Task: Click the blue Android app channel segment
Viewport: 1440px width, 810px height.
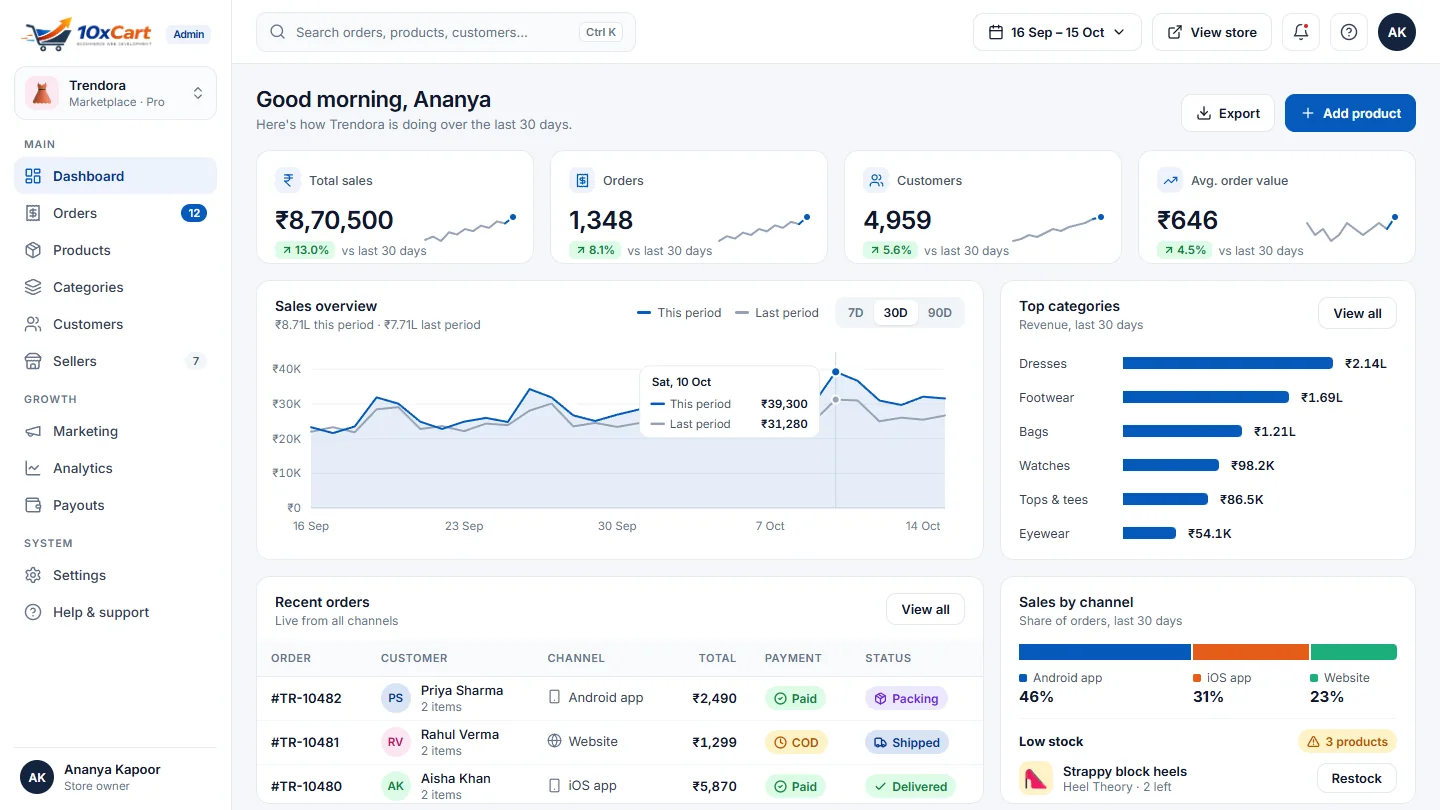Action: coord(1105,652)
